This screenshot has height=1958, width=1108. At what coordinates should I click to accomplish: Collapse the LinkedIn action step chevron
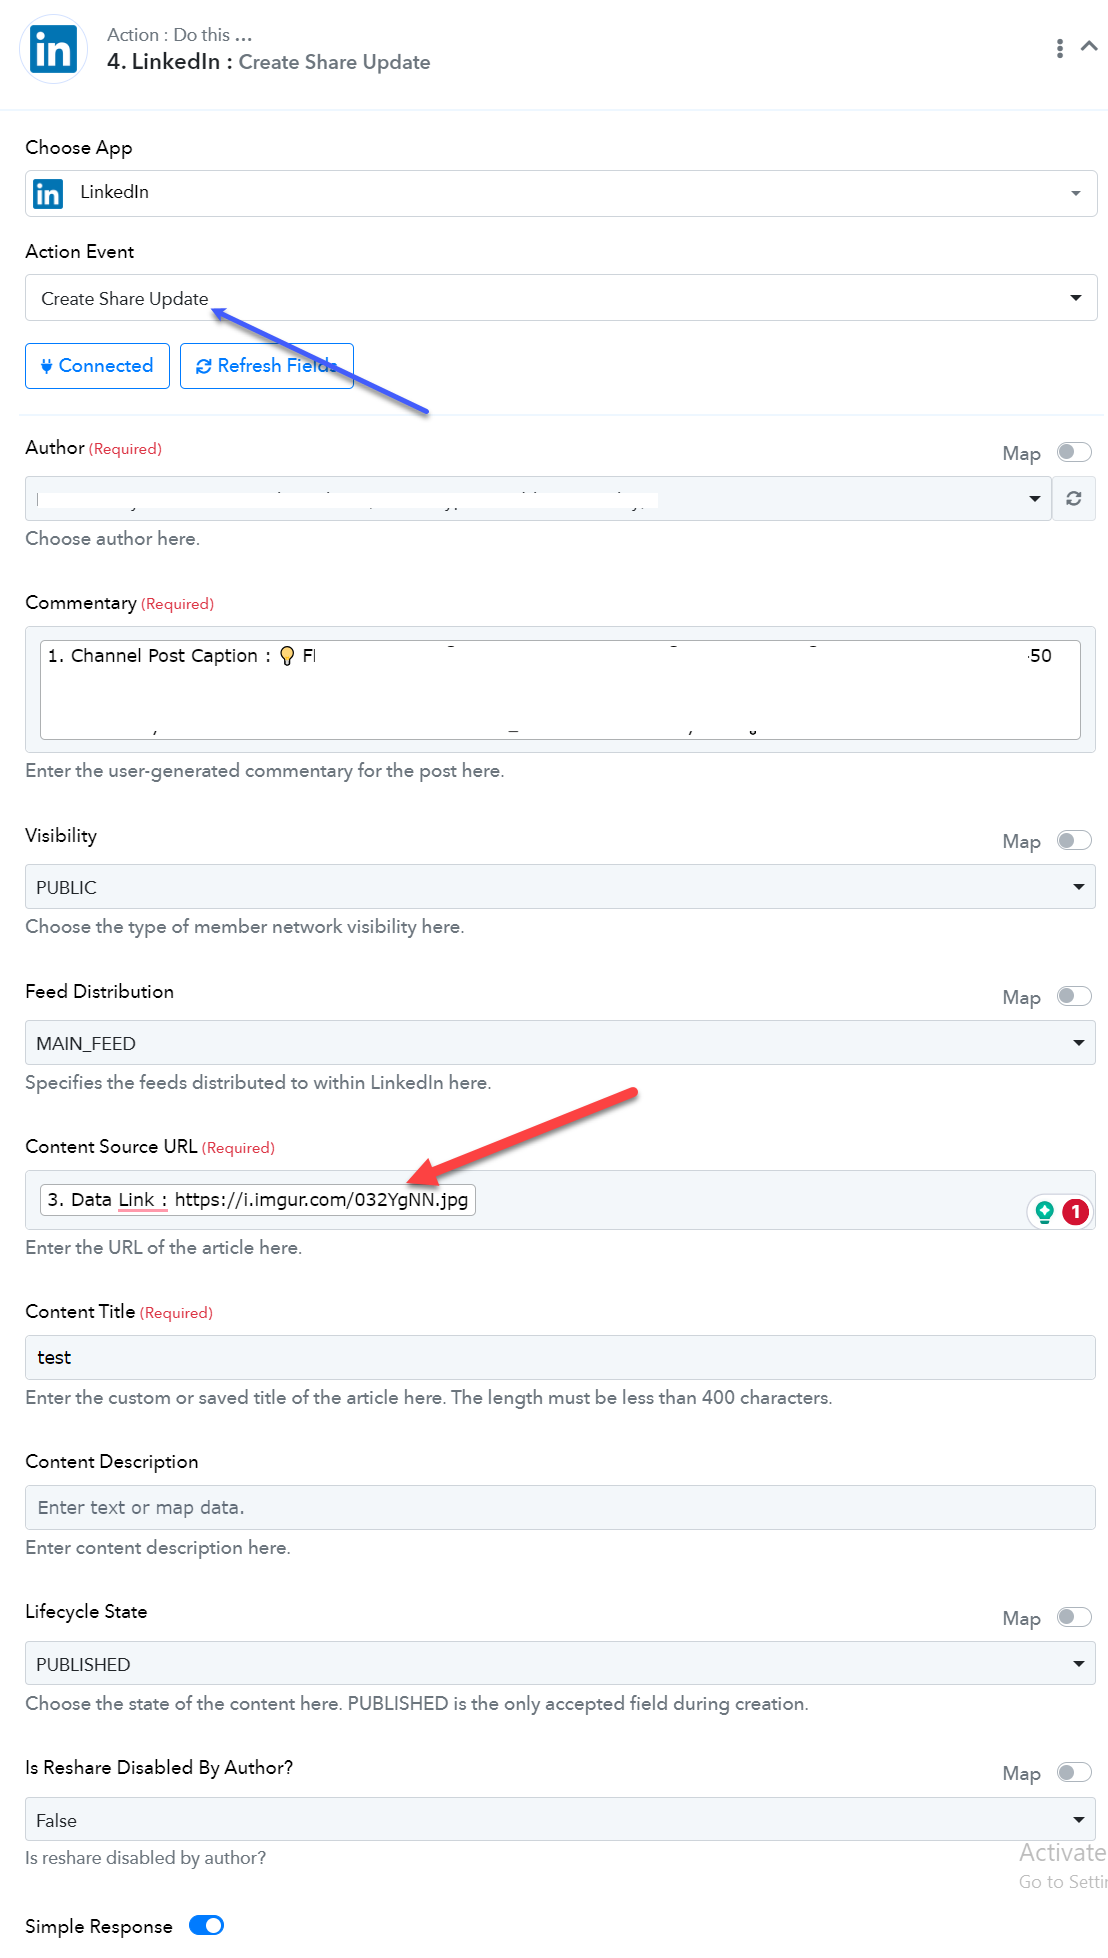[1090, 46]
